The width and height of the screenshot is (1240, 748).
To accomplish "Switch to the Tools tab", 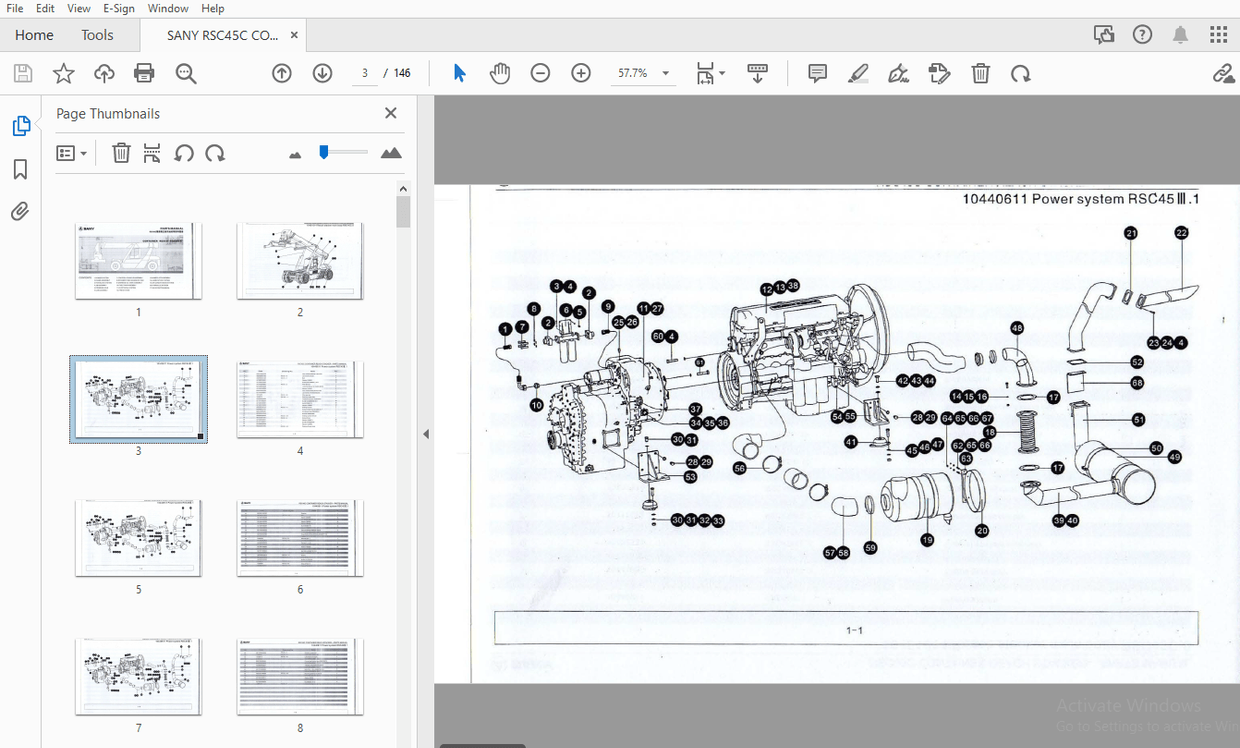I will (97, 35).
